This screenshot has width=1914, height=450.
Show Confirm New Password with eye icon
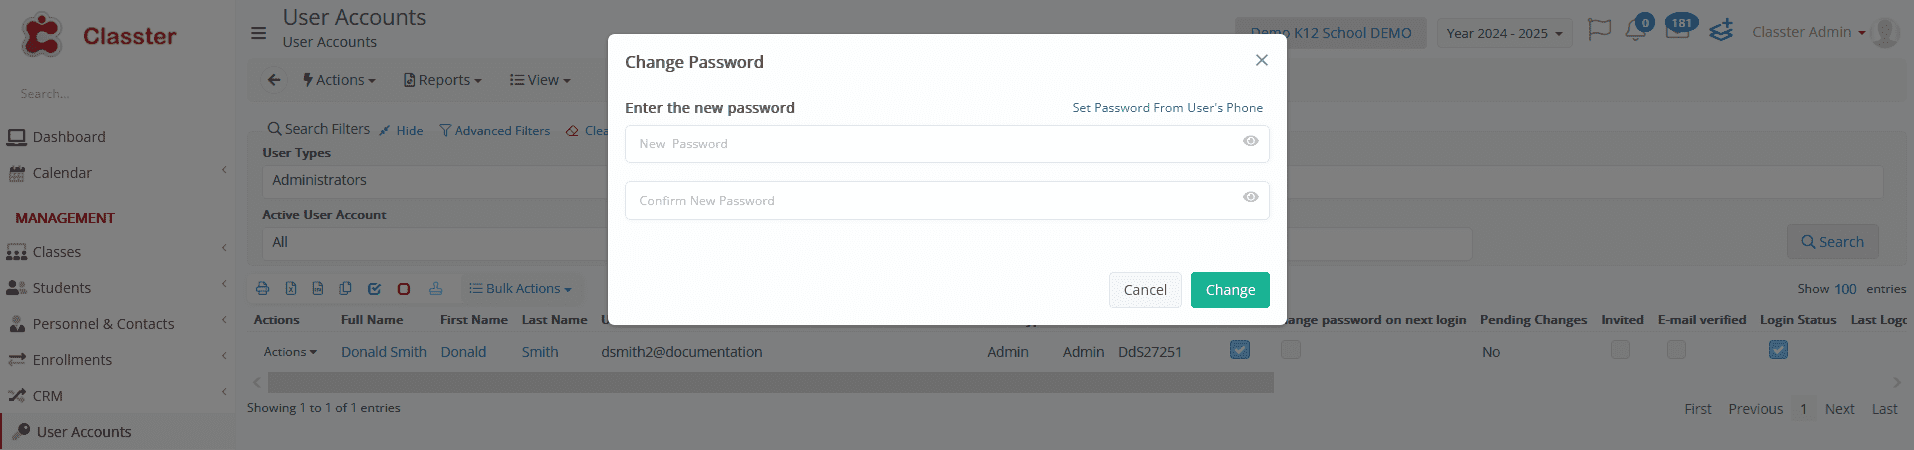click(1250, 197)
